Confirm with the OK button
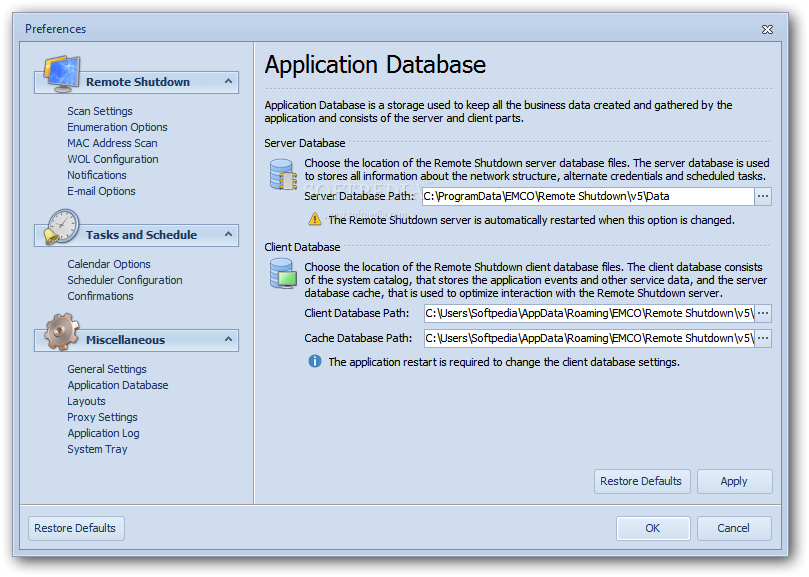This screenshot has height=577, width=809. click(x=653, y=528)
